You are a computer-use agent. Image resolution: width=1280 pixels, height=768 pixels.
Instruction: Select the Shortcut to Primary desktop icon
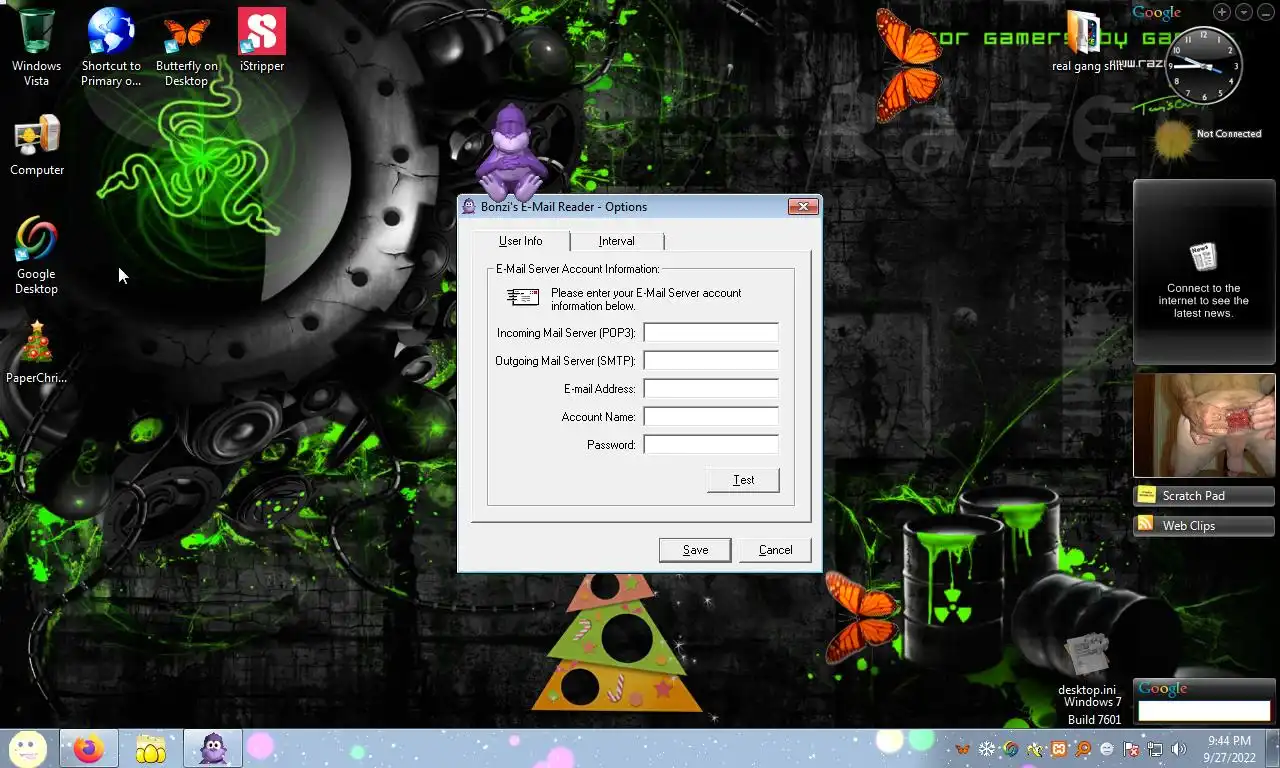(111, 46)
